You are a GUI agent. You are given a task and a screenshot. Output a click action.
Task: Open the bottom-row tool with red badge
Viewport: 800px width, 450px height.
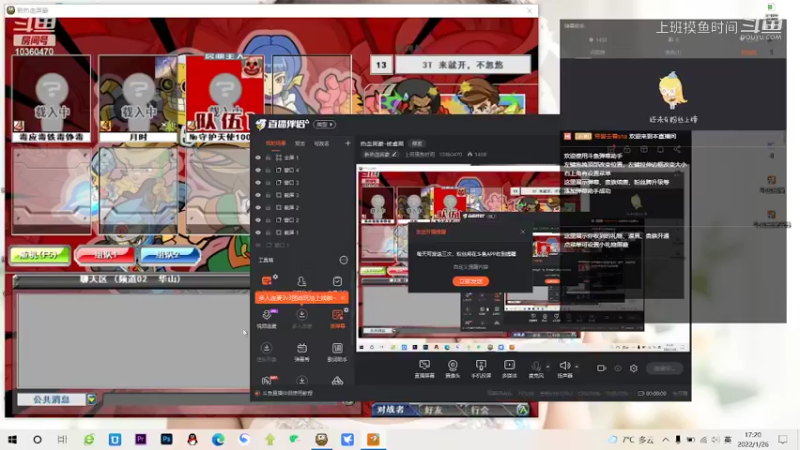tap(268, 381)
